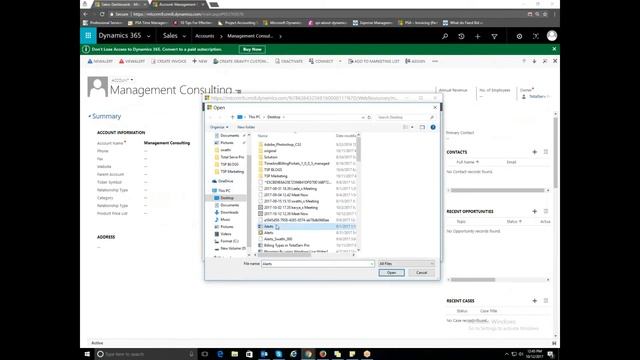Click the help icon in file dialog
The width and height of the screenshot is (640, 360).
(x=433, y=127)
